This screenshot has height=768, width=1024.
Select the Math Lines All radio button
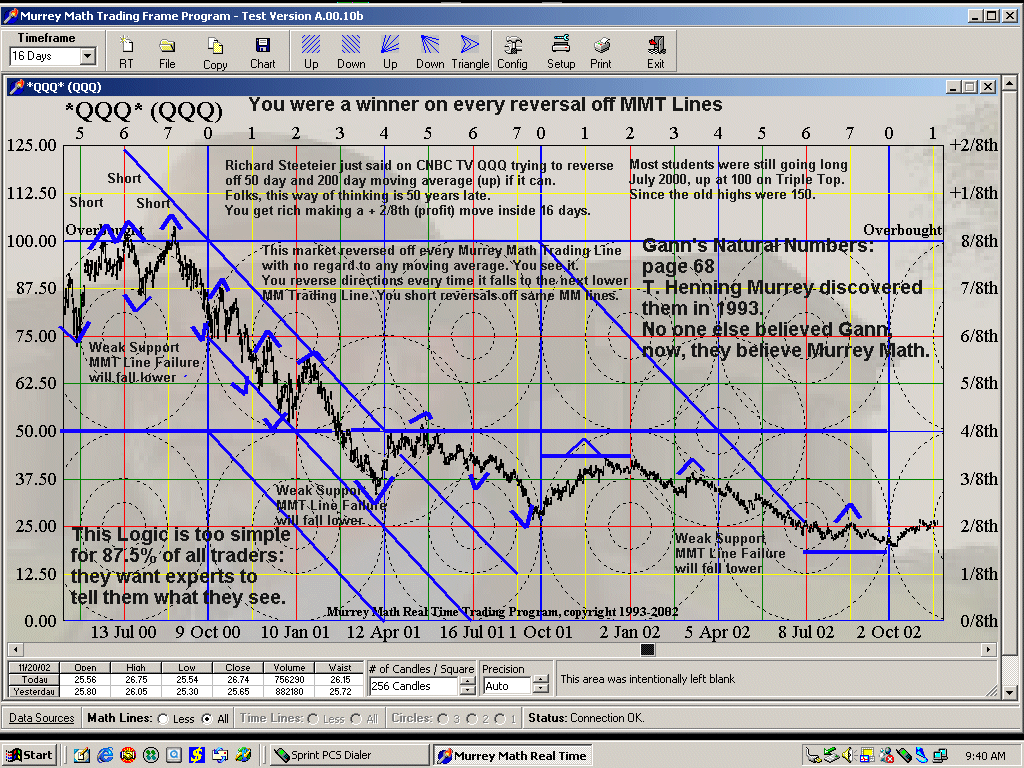(x=207, y=718)
